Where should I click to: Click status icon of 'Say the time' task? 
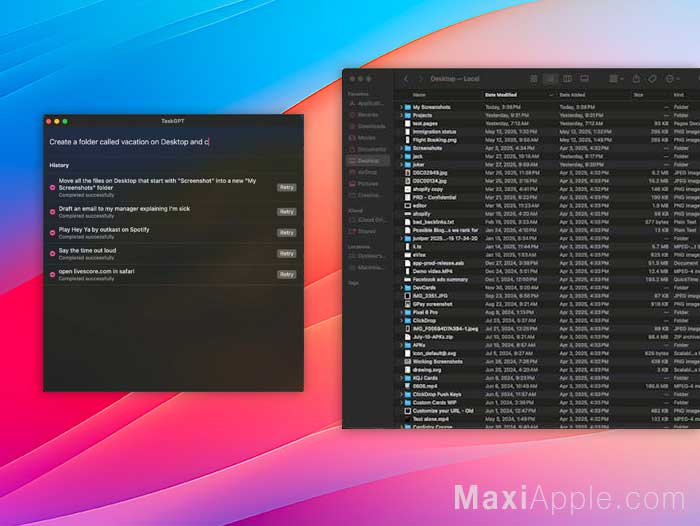click(x=52, y=254)
